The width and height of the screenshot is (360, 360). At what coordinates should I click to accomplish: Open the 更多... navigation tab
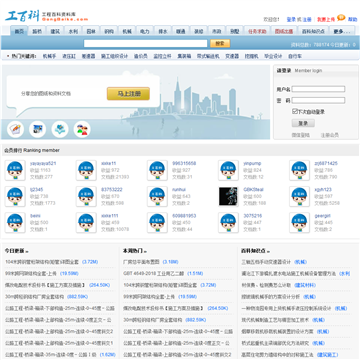coord(342,31)
